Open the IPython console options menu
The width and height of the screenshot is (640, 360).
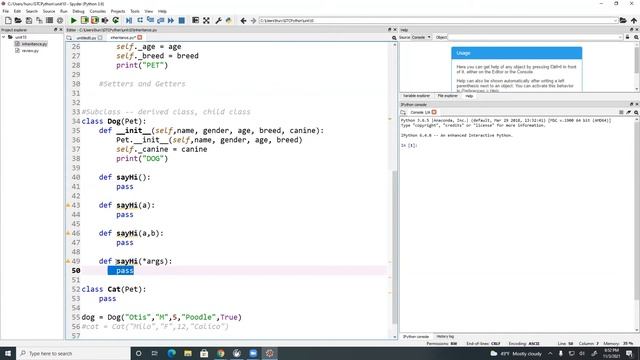coord(636,112)
